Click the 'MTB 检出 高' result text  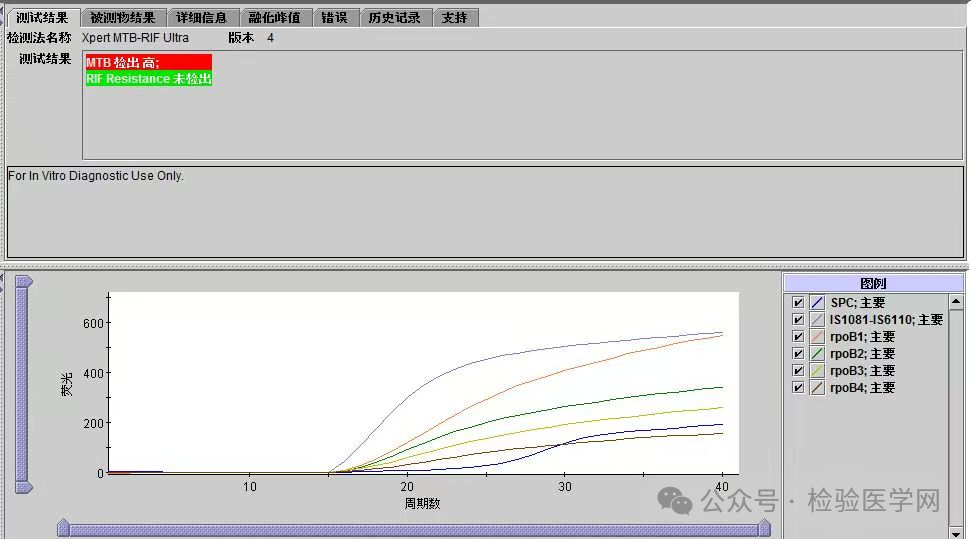pyautogui.click(x=123, y=63)
